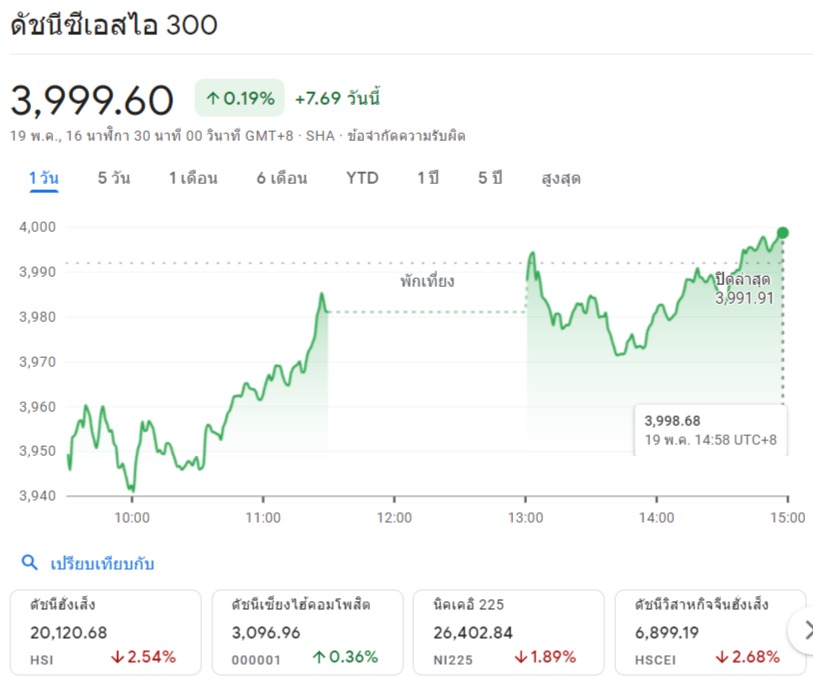This screenshot has width=813, height=677.
Task: Select the สูงสุด range tab
Action: pyautogui.click(x=560, y=178)
